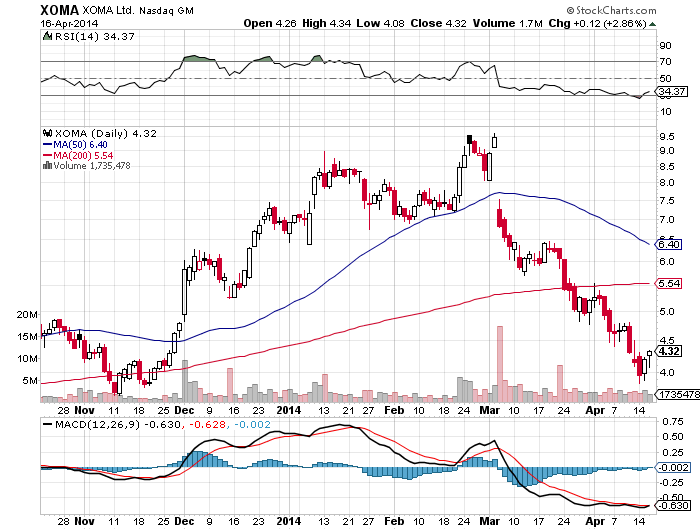
Task: Click the Apr label on MACD axis
Action: 595,521
